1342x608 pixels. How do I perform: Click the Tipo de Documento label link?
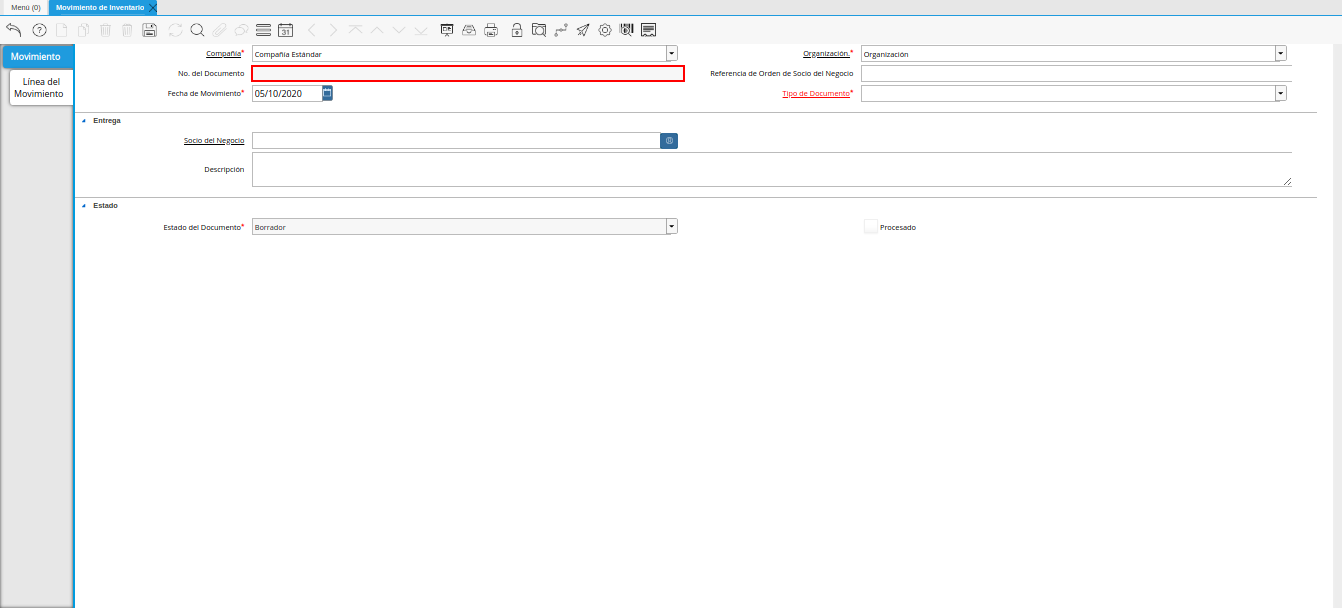pos(816,93)
